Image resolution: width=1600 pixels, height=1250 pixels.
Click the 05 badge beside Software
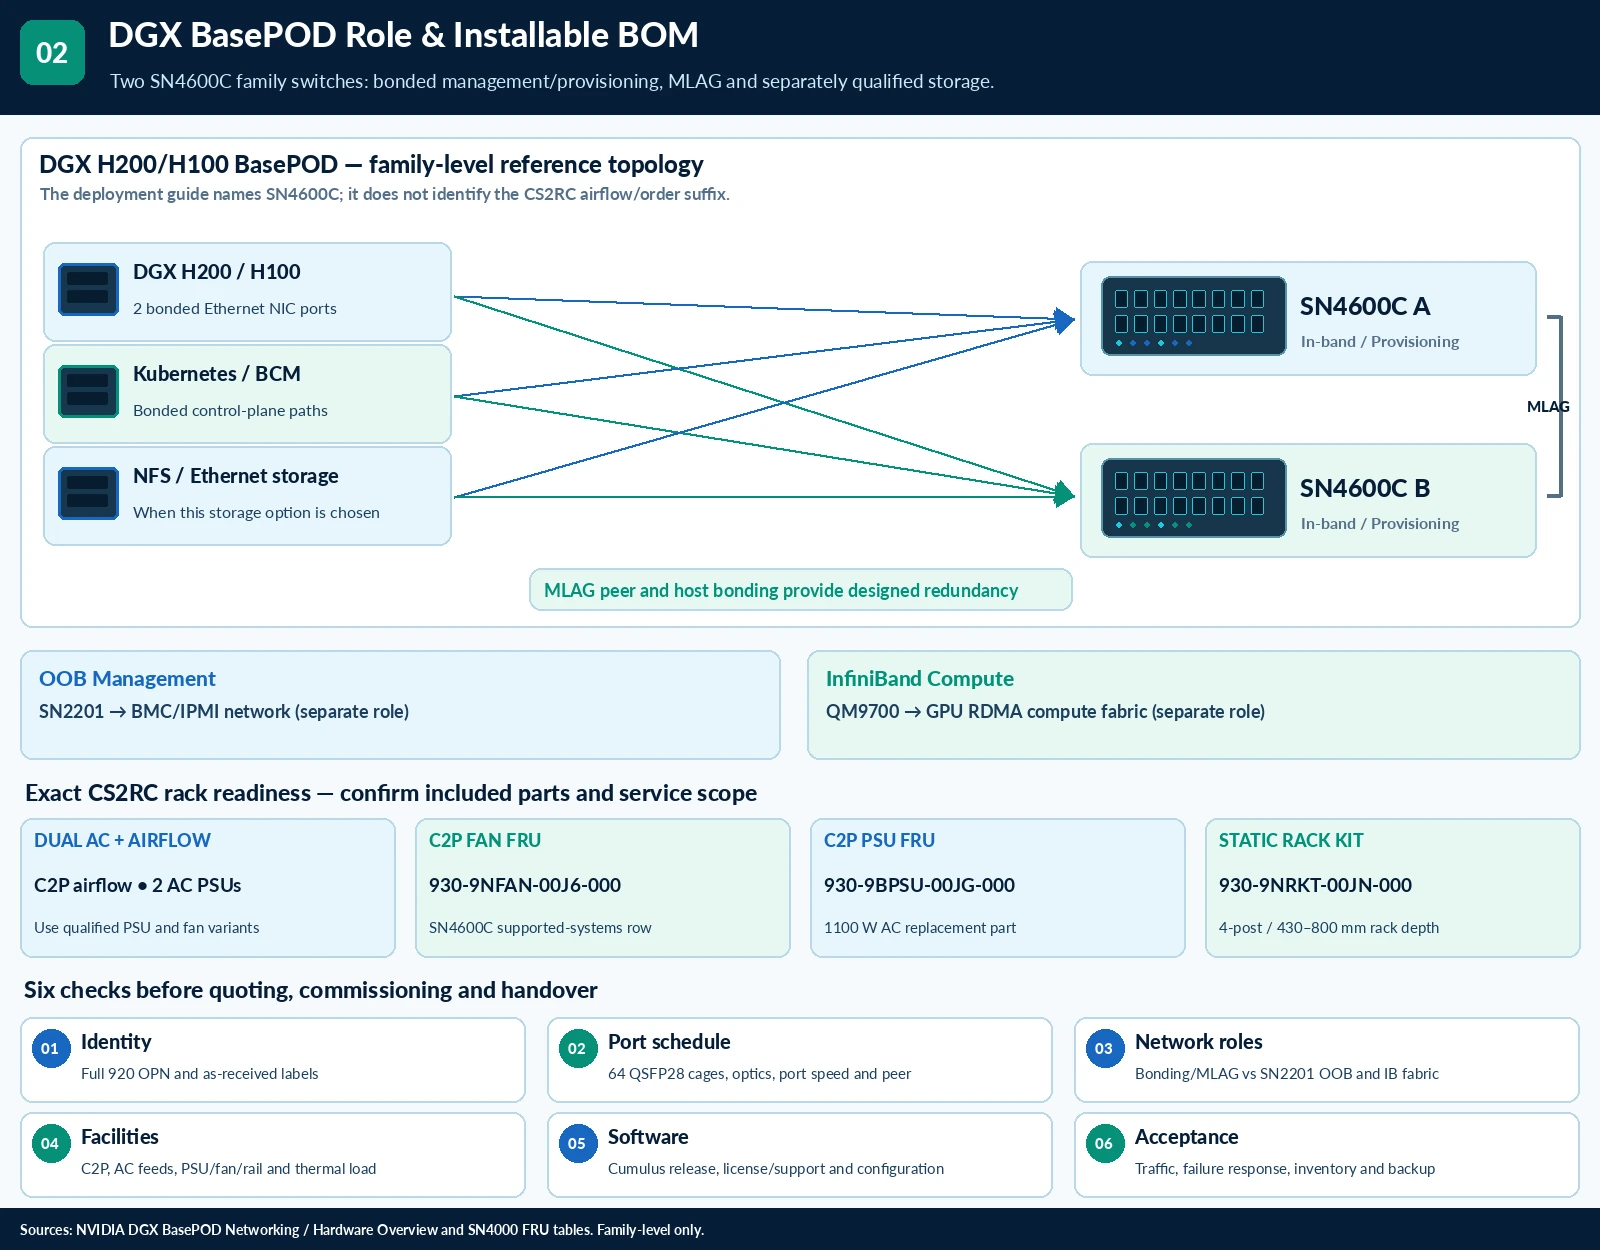click(577, 1143)
